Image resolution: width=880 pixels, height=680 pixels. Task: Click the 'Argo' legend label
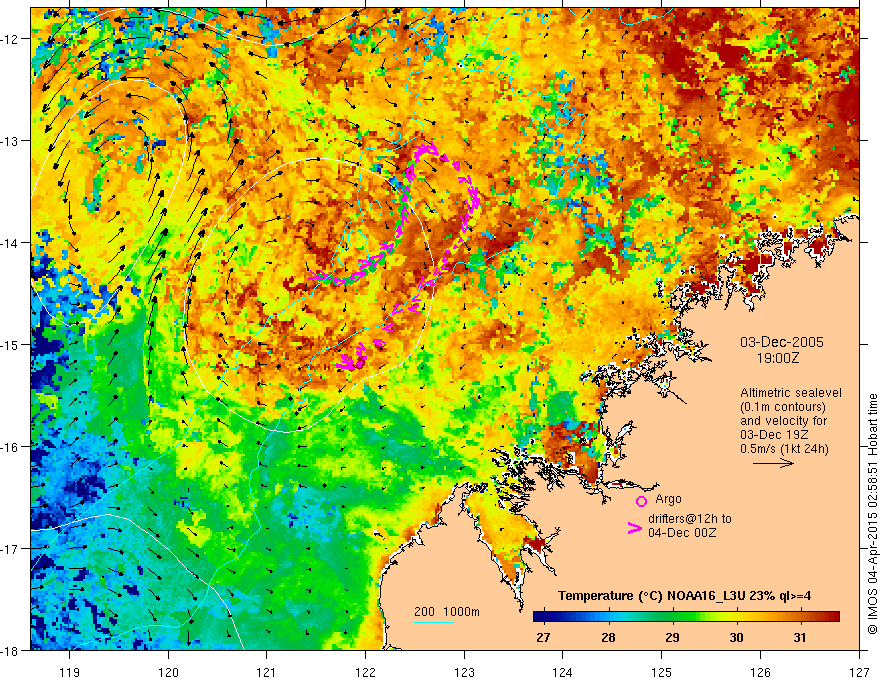(x=668, y=499)
